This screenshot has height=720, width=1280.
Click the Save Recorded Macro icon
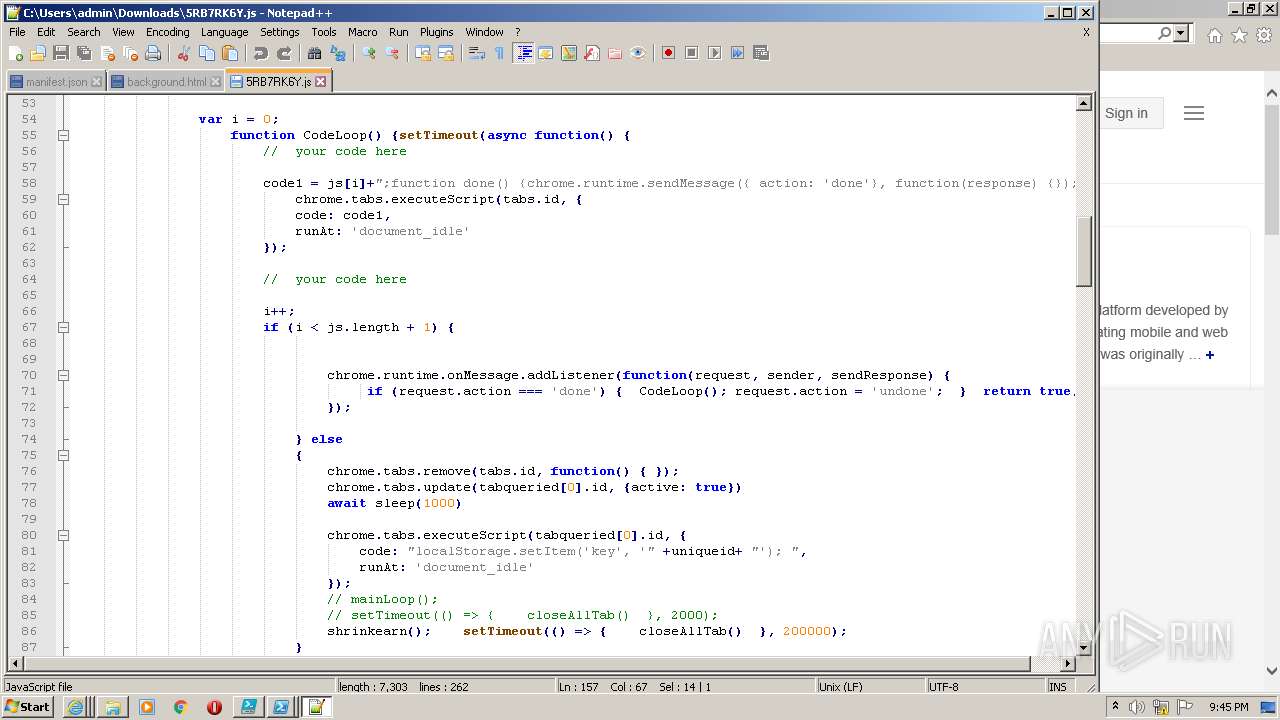pos(760,53)
